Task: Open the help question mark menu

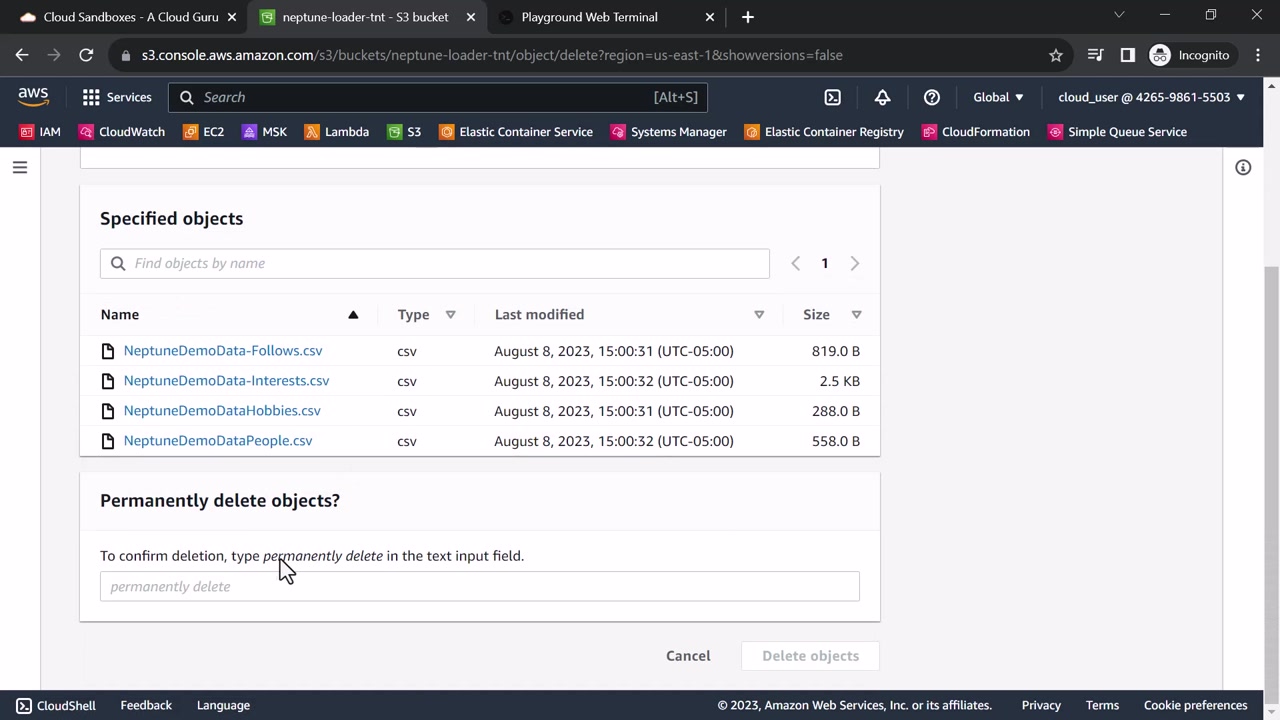Action: coord(931,97)
